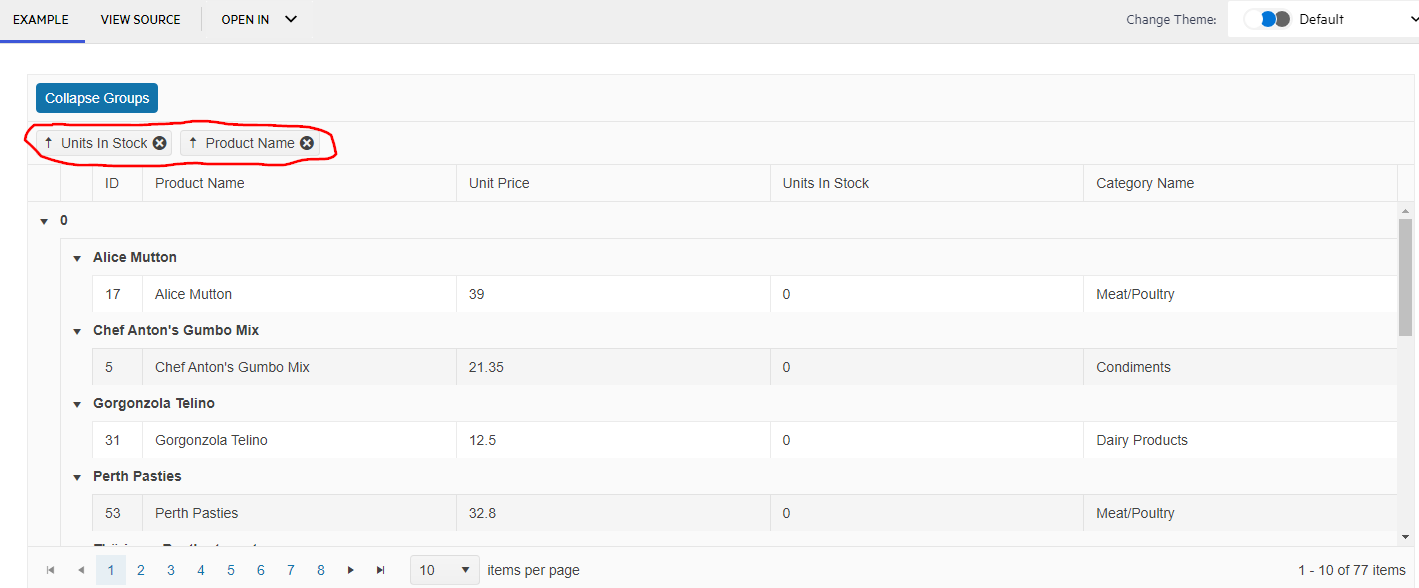Remove the Units In Stock grouping chip
The width and height of the screenshot is (1419, 588).
[x=160, y=143]
